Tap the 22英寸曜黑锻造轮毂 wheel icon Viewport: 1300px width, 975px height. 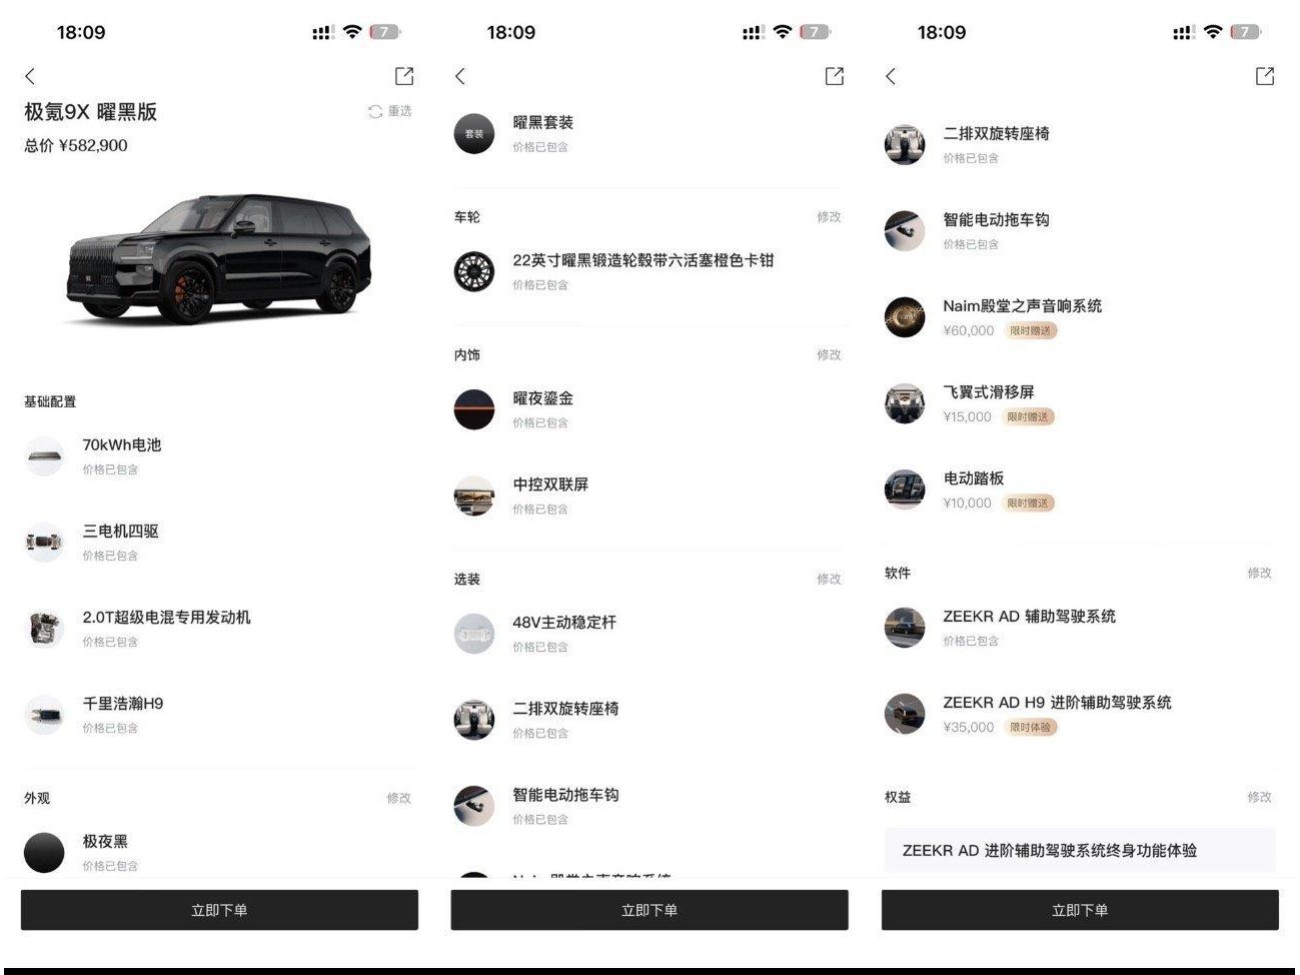pyautogui.click(x=474, y=271)
